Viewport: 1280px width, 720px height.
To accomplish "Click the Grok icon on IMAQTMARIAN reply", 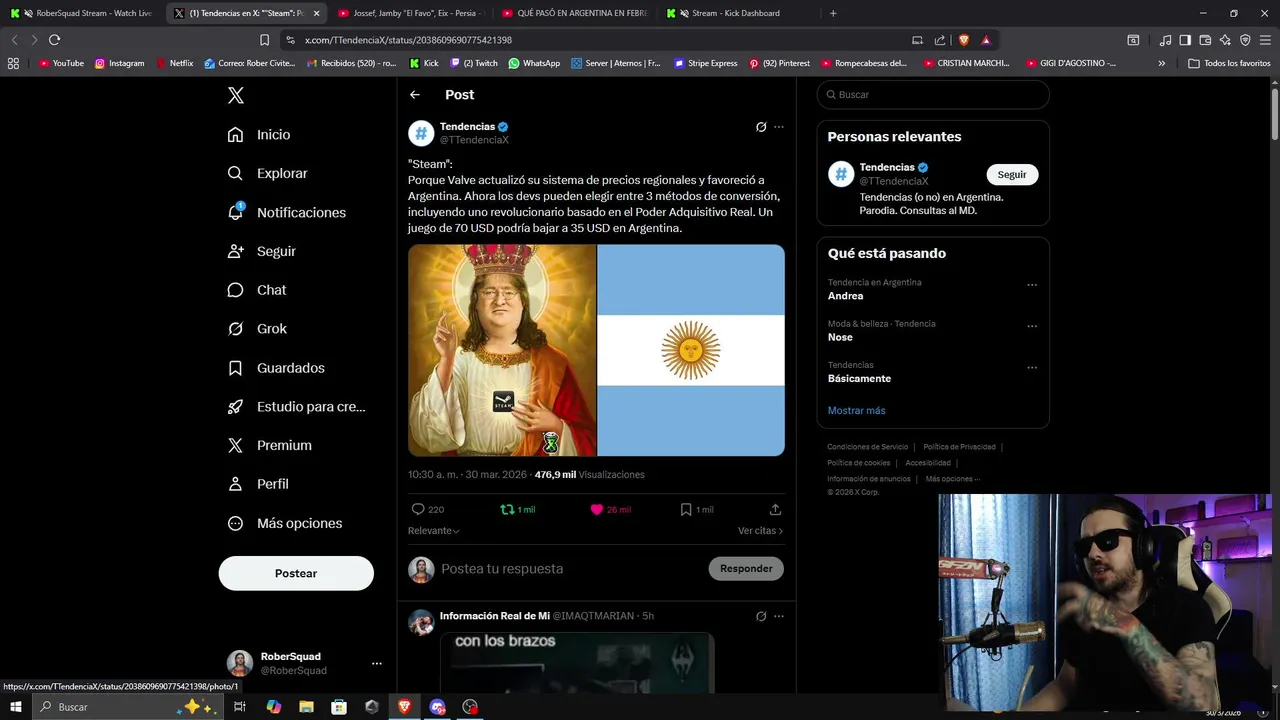I will (x=761, y=616).
